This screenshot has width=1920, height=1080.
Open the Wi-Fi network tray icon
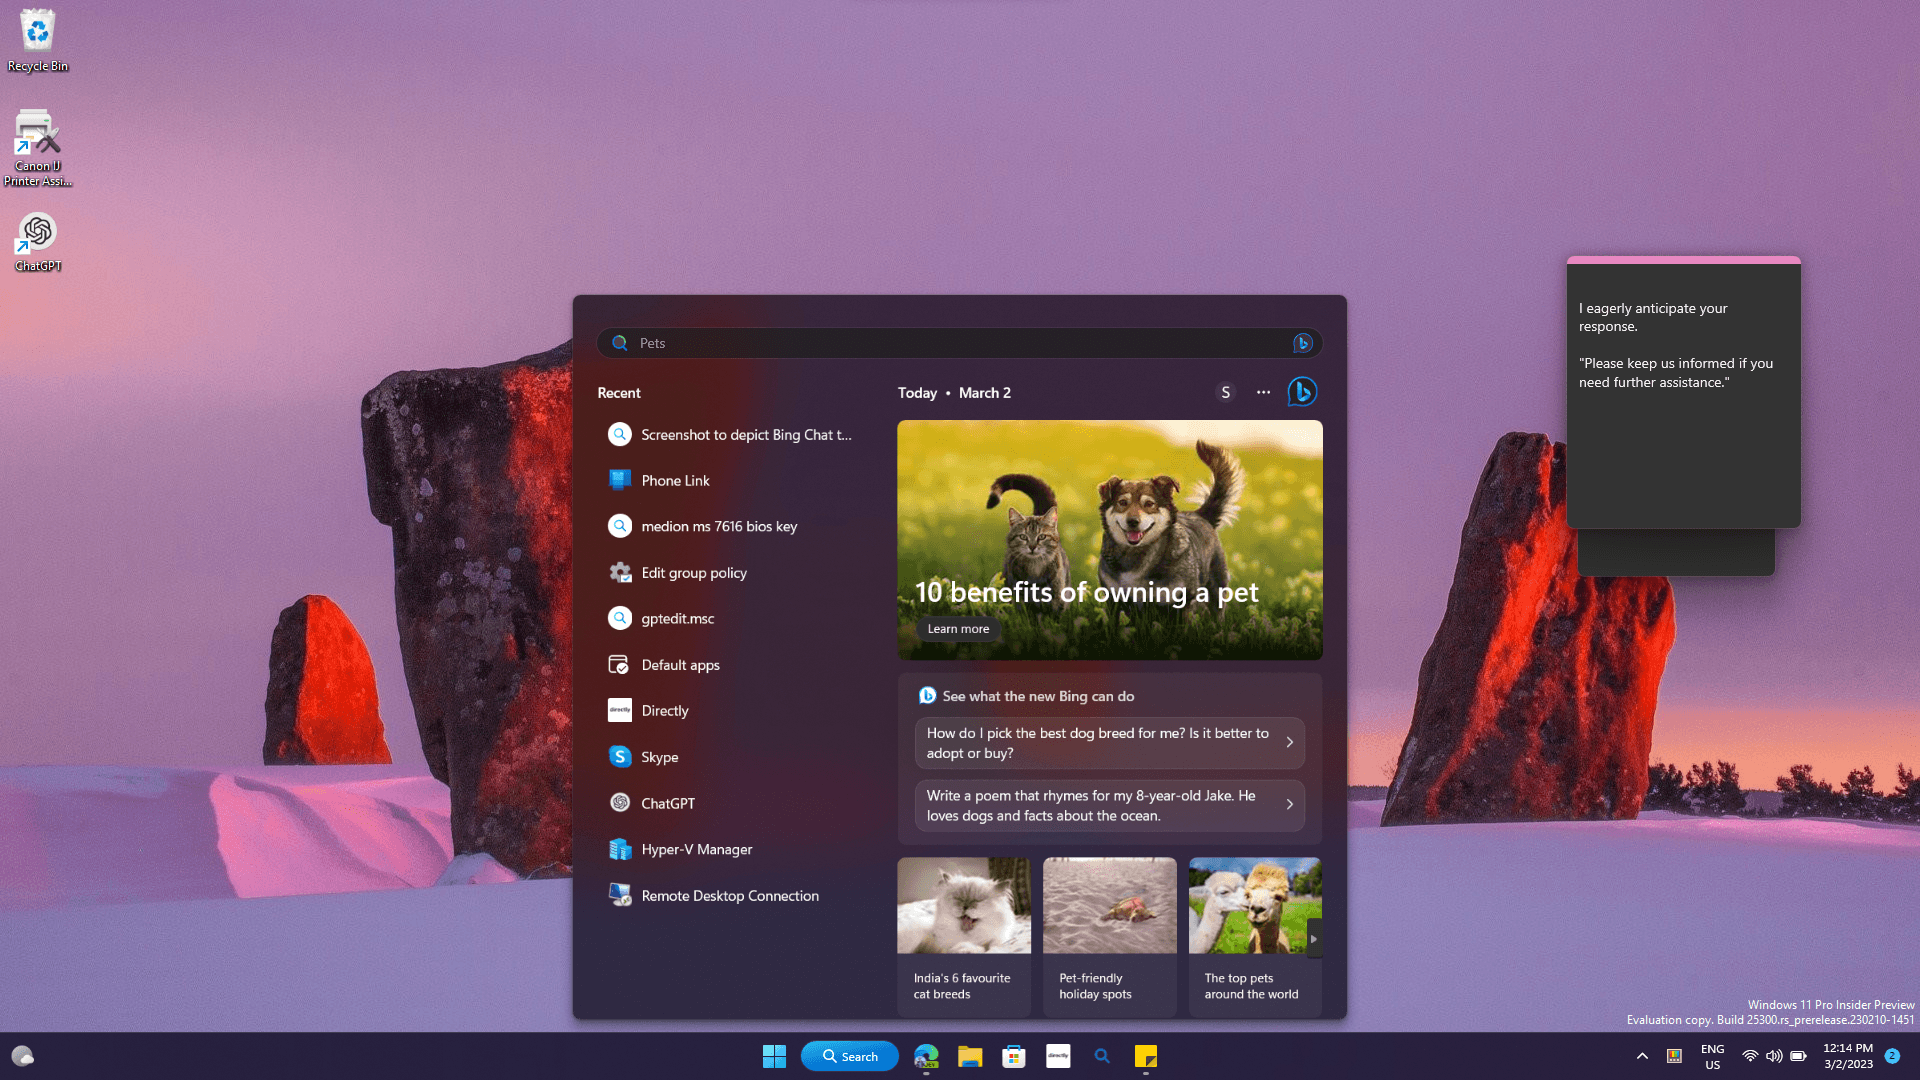tap(1750, 1056)
